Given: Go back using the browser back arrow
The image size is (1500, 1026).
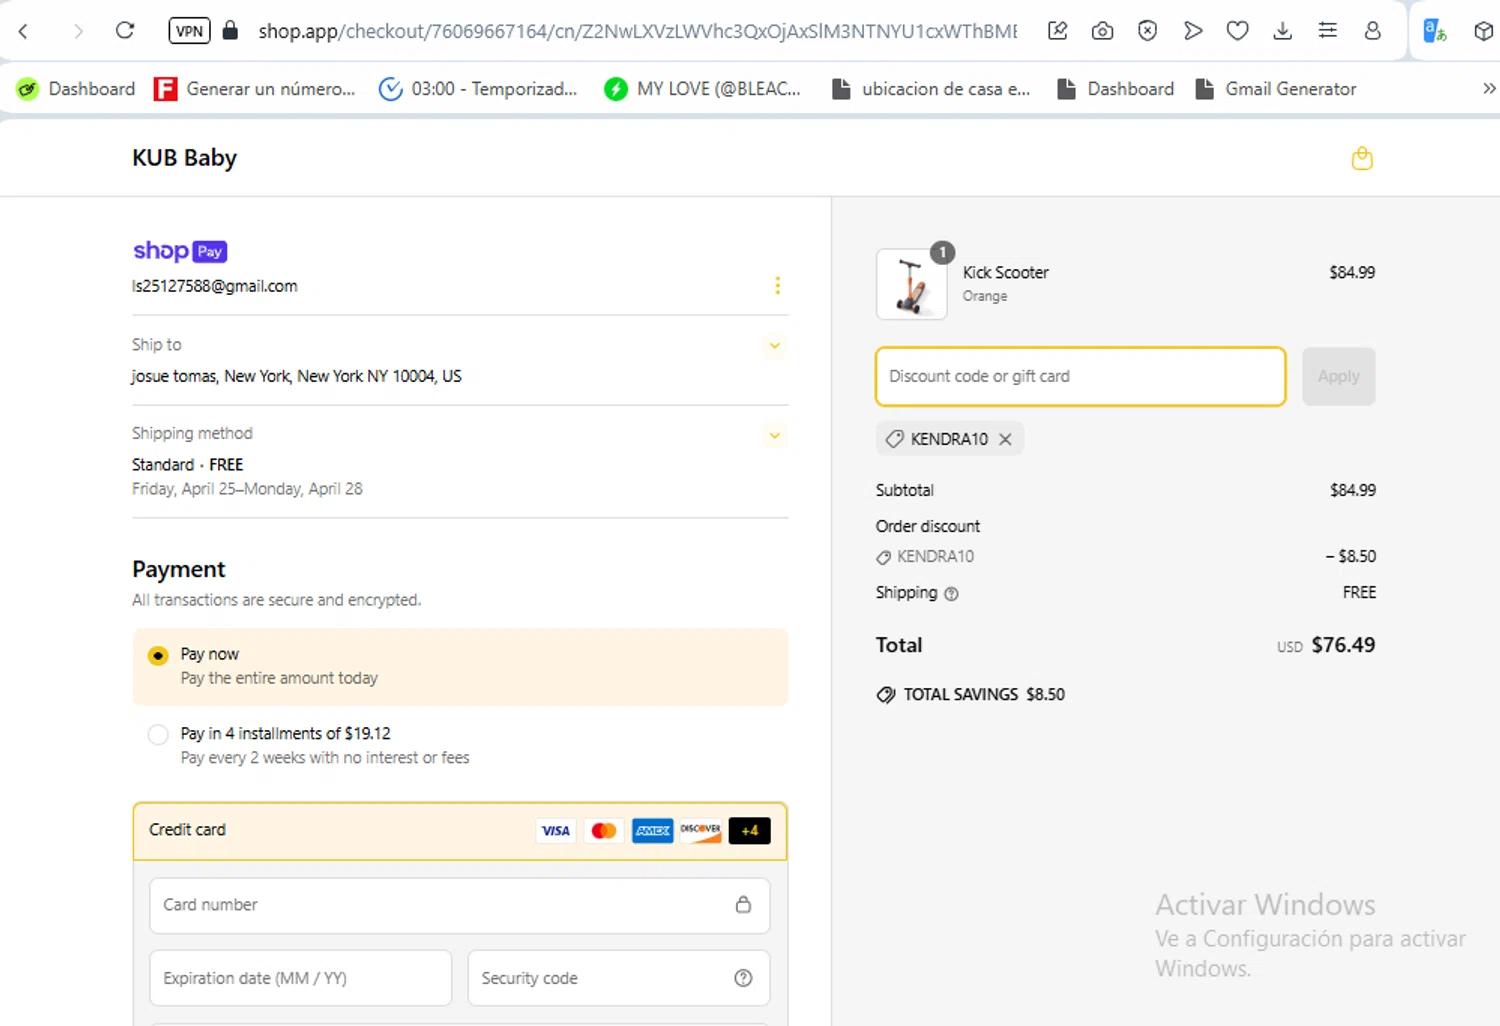Looking at the screenshot, I should 23,31.
